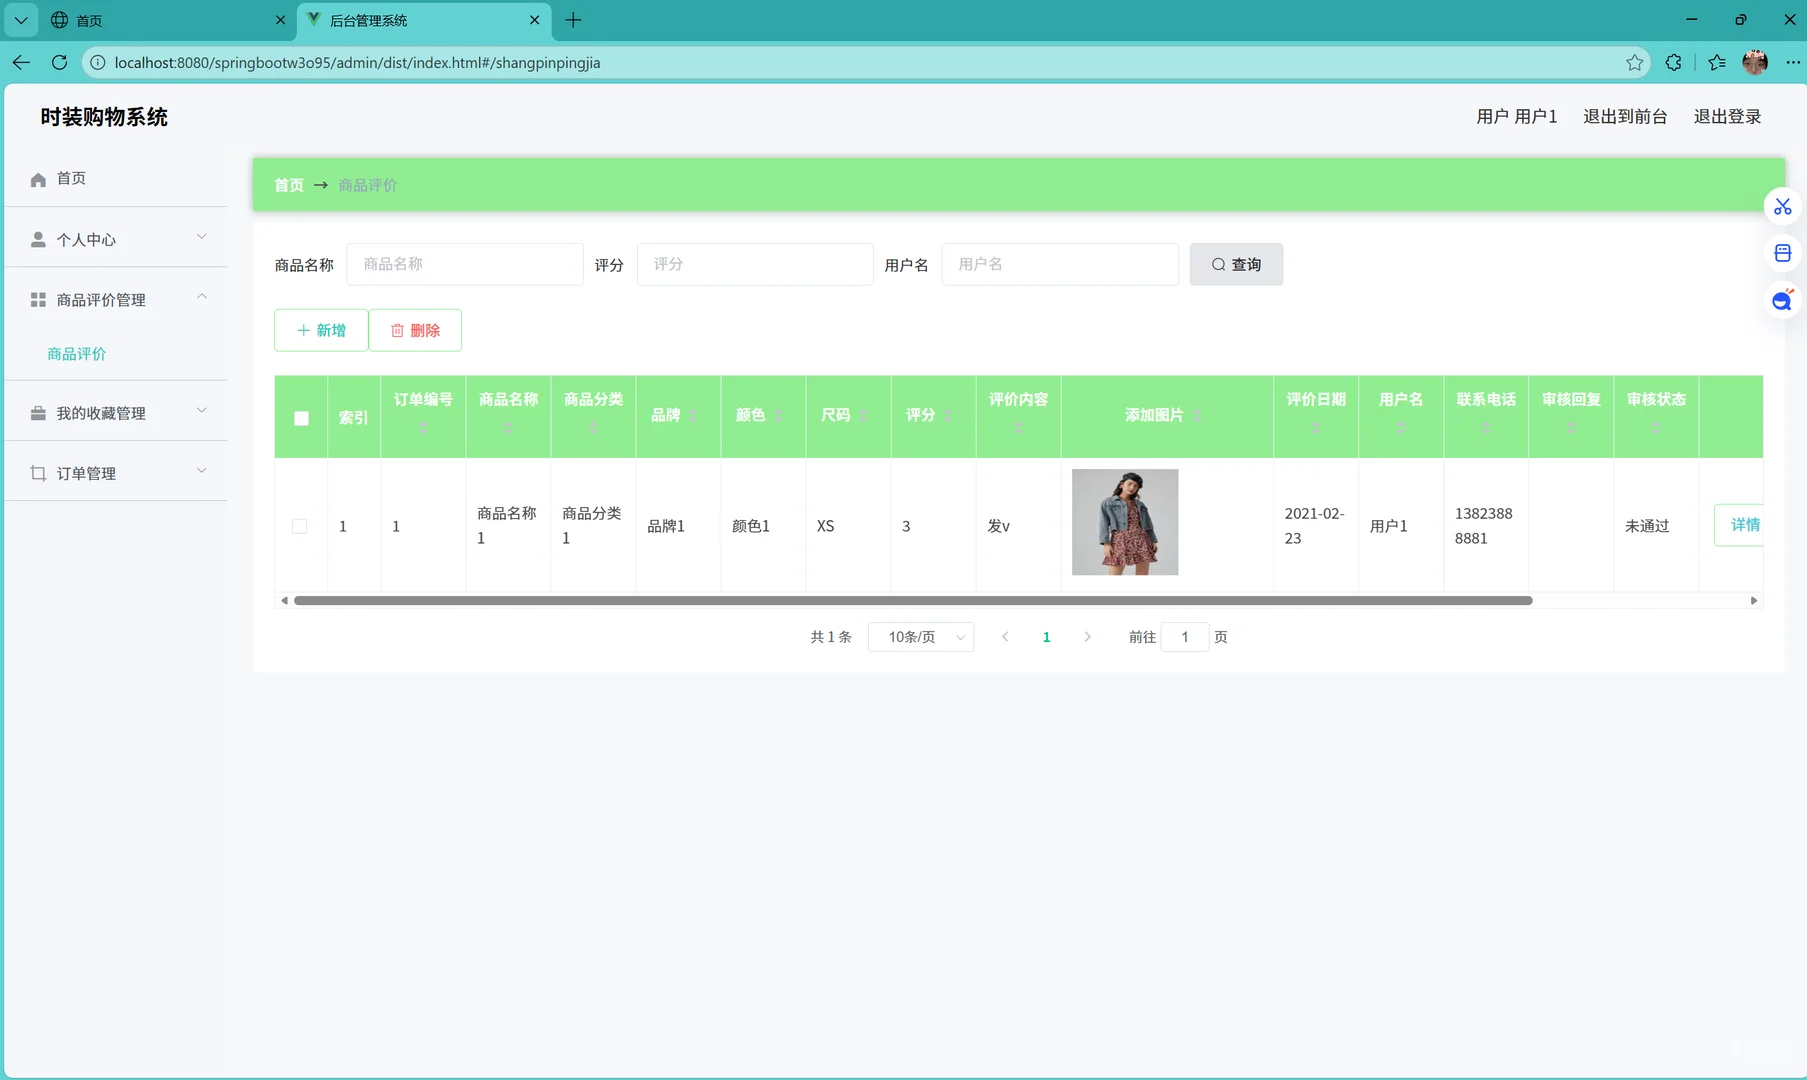Open the review product image thumbnail

1125,522
